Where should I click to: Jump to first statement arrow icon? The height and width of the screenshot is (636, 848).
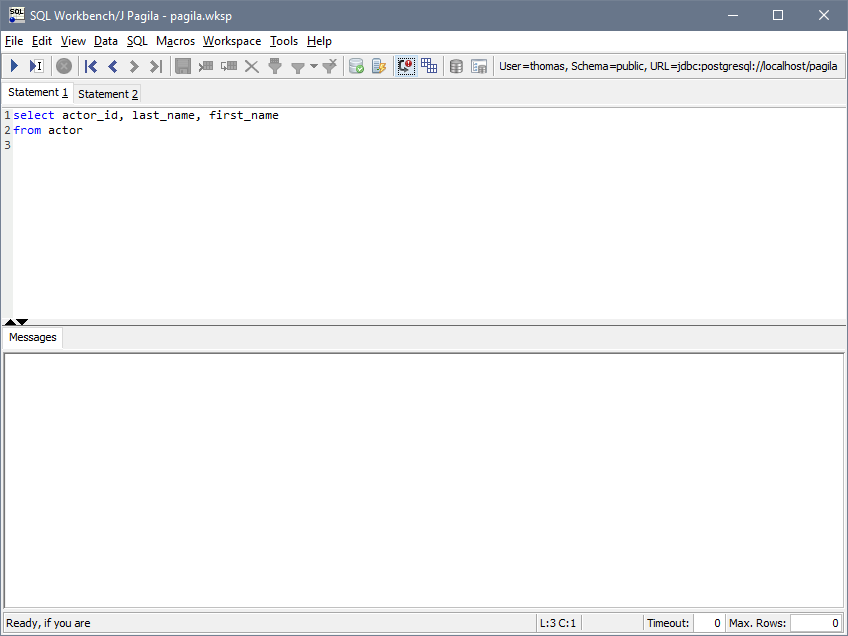tap(91, 66)
